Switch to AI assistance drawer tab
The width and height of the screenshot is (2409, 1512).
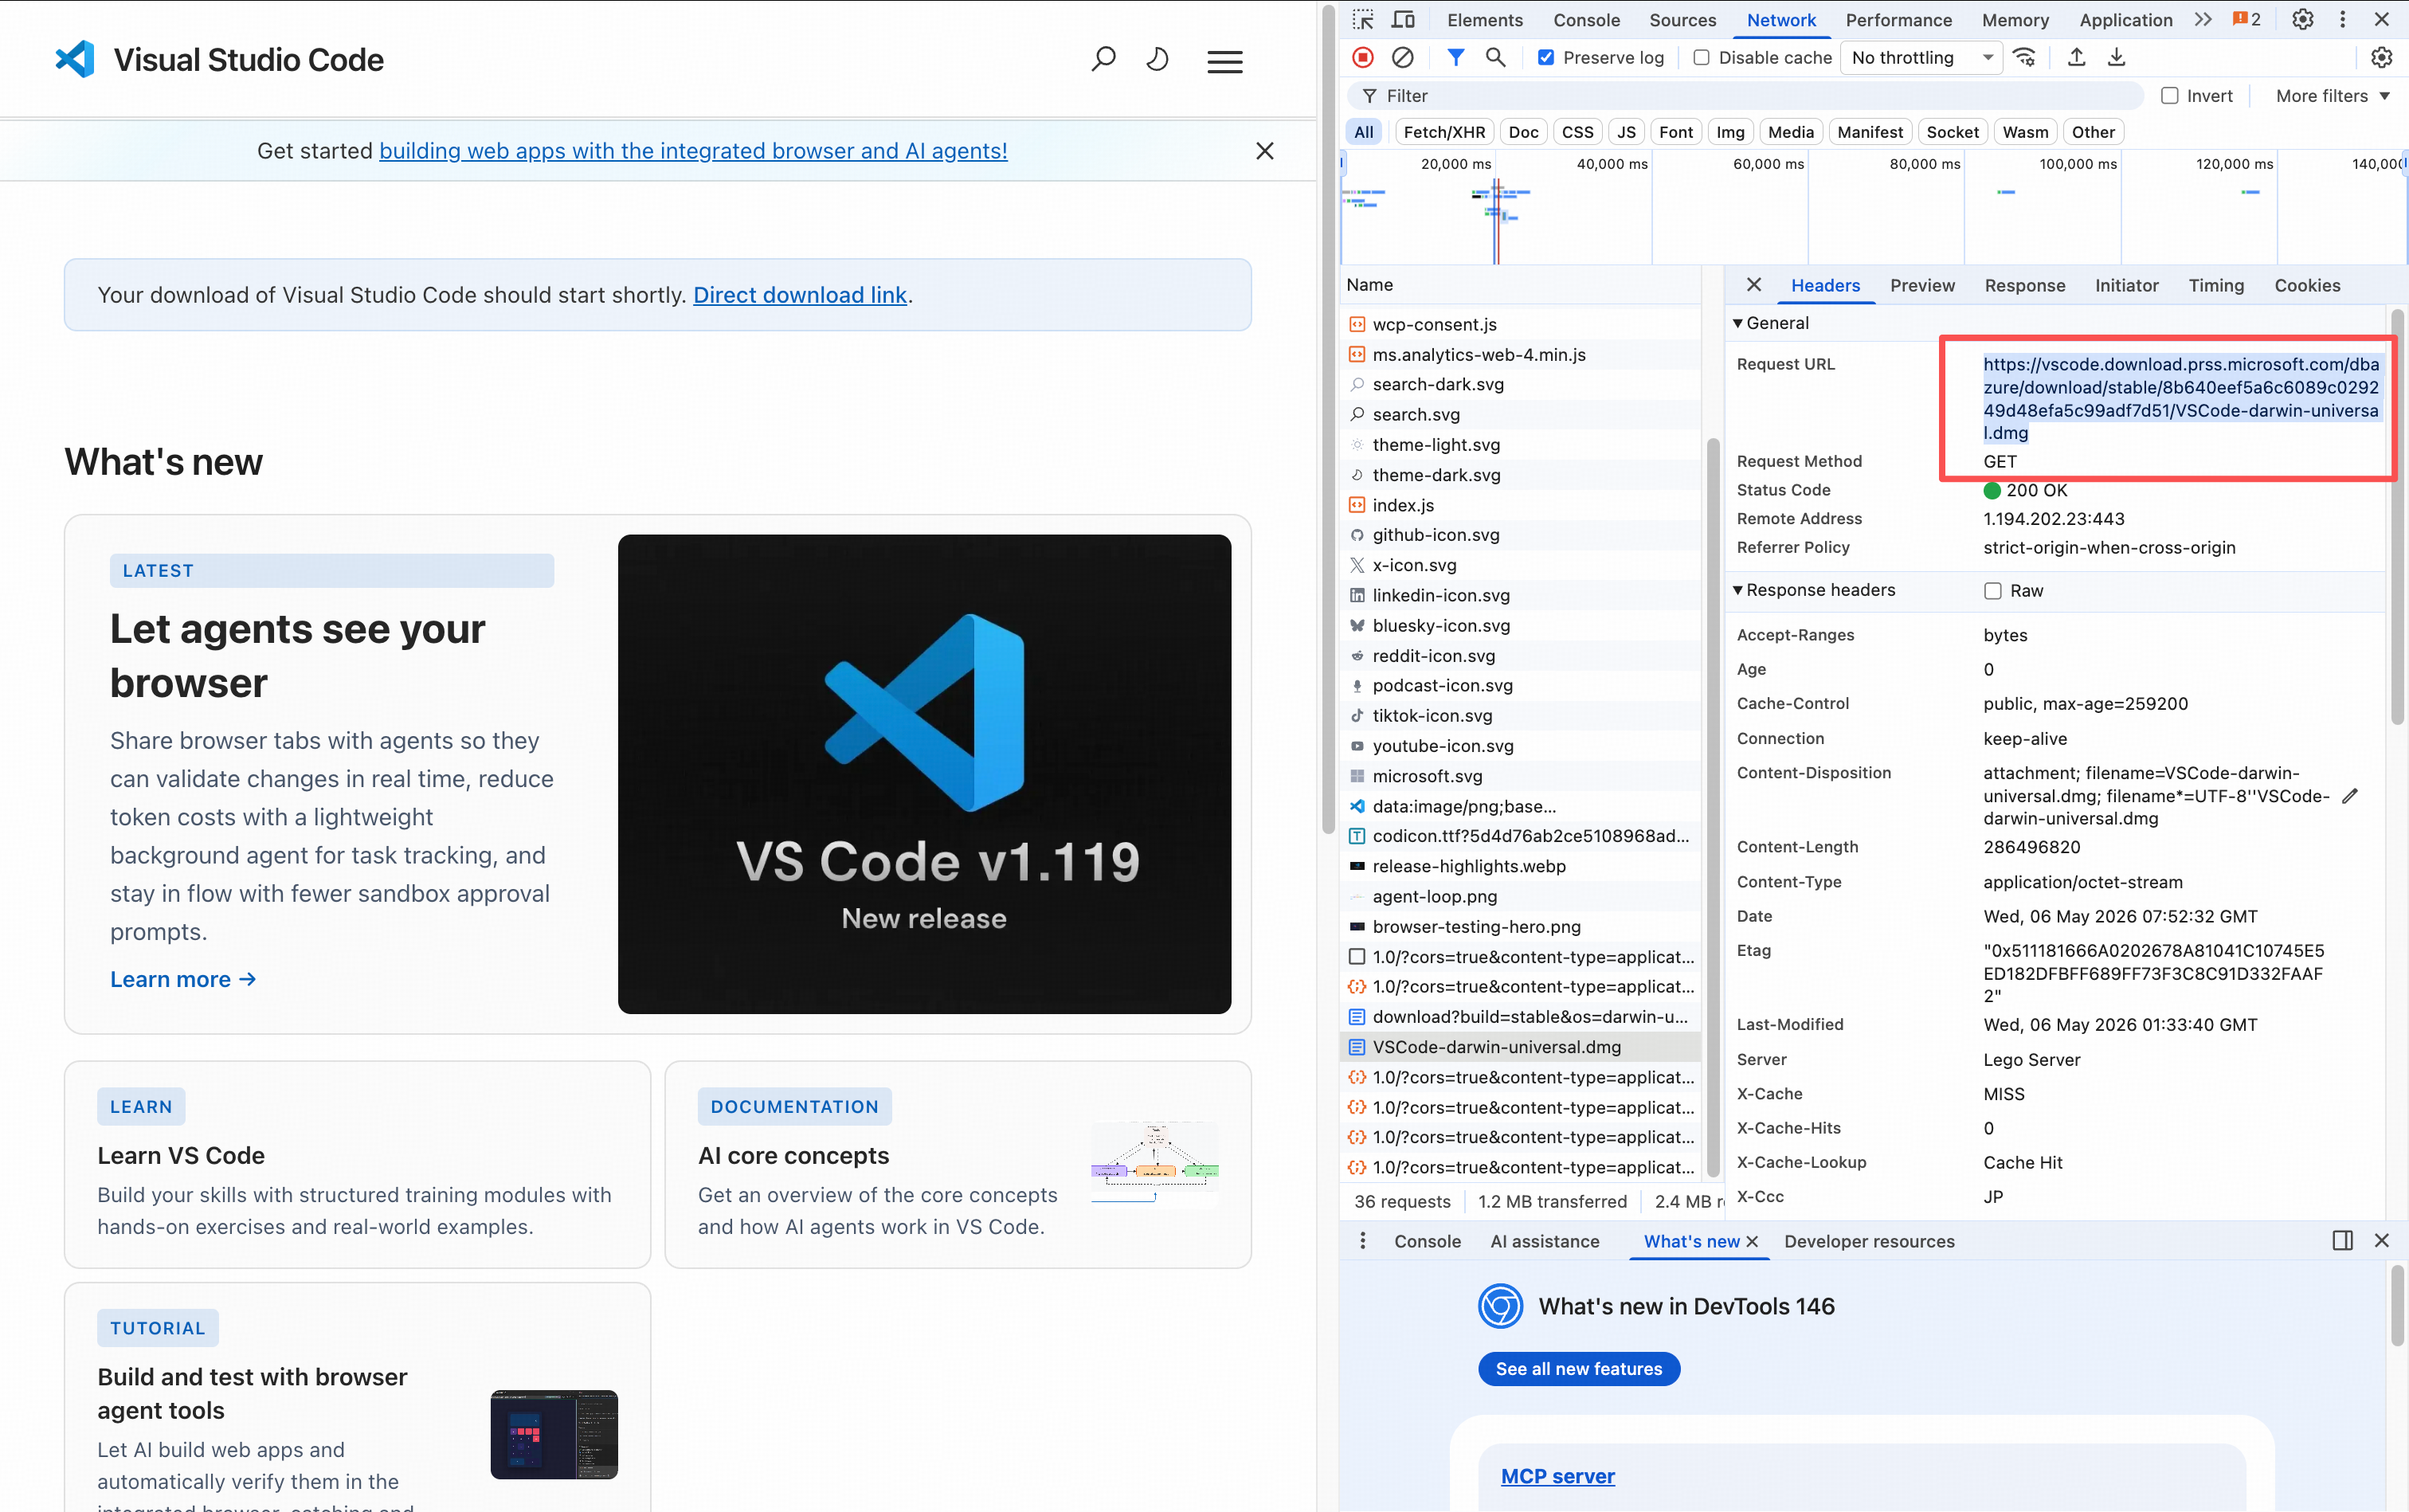(x=1544, y=1241)
